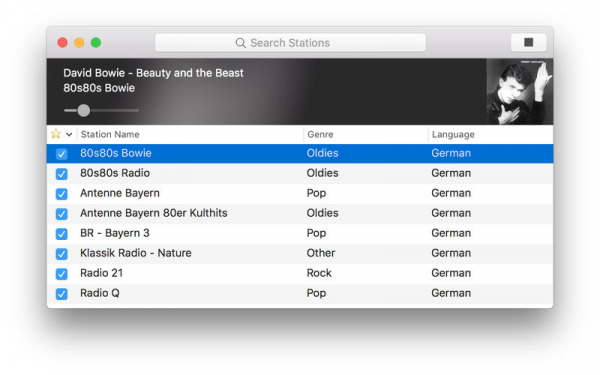Viewport: 600px width, 375px height.
Task: Select the Klassik Radio - Nature station
Action: click(300, 253)
